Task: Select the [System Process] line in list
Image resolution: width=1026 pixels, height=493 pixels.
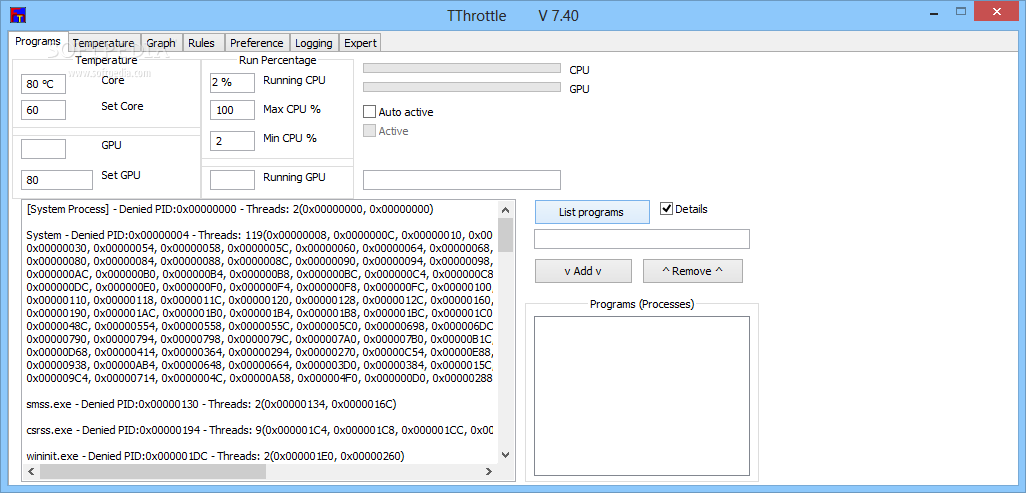Action: (230, 210)
